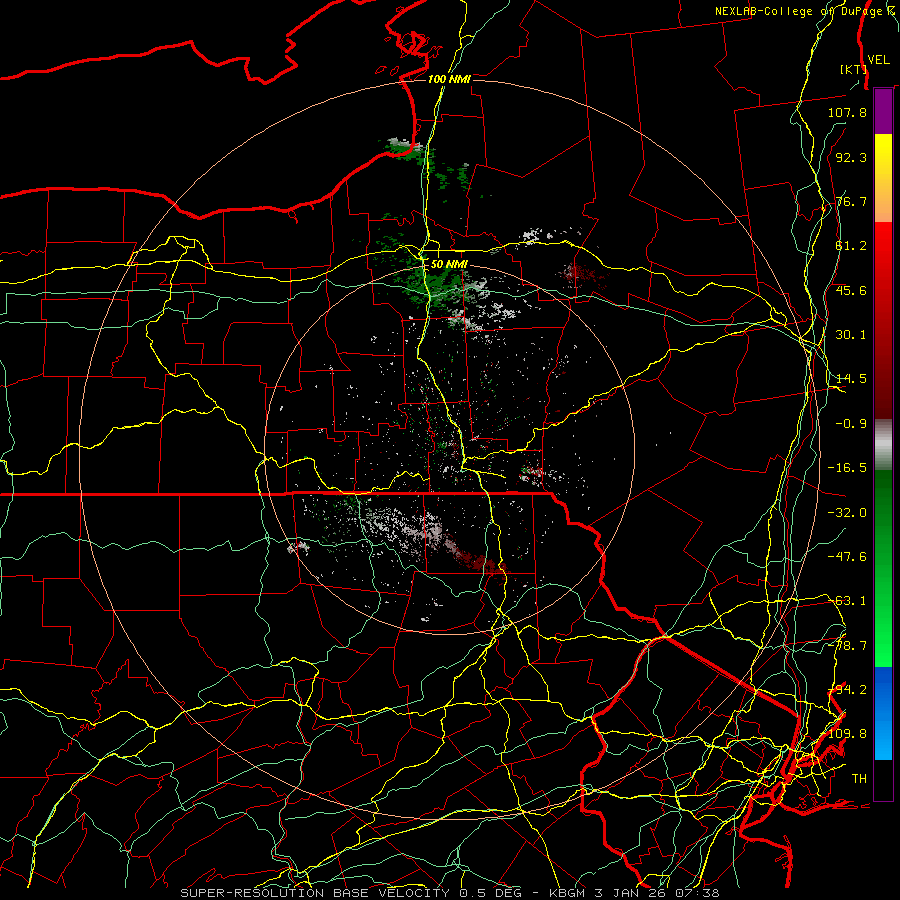Pick the blue segment of velocity scale
Viewport: 900px width, 900px height.
pos(883,713)
